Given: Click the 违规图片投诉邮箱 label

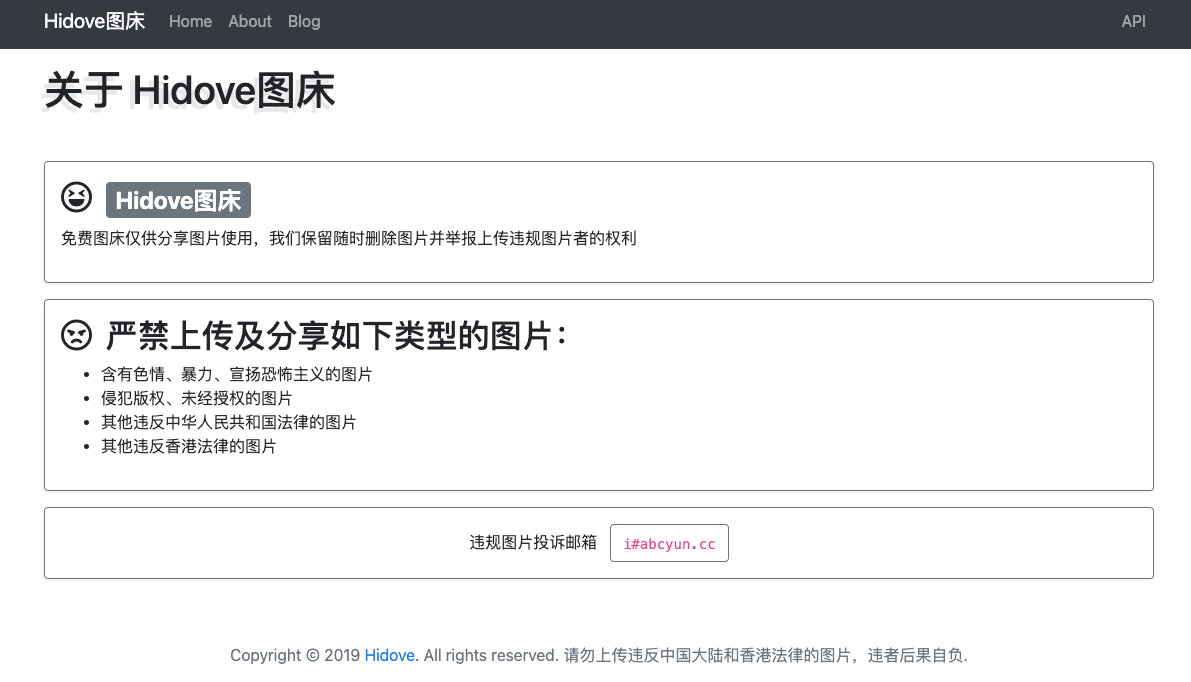Looking at the screenshot, I should 533,542.
